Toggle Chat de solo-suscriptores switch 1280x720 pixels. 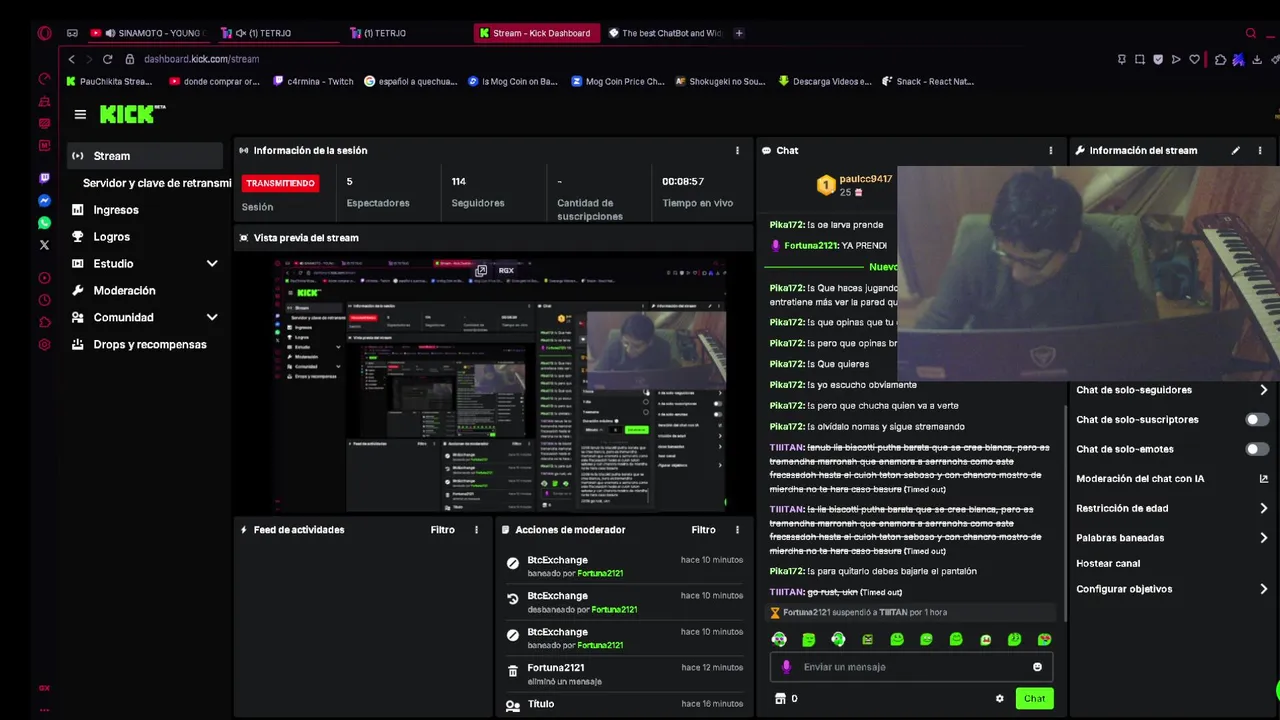pyautogui.click(x=1257, y=420)
